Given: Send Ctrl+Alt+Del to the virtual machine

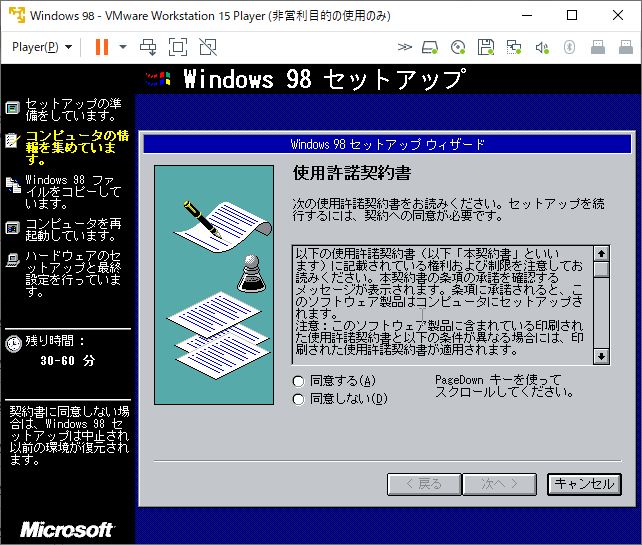Looking at the screenshot, I should [x=148, y=47].
